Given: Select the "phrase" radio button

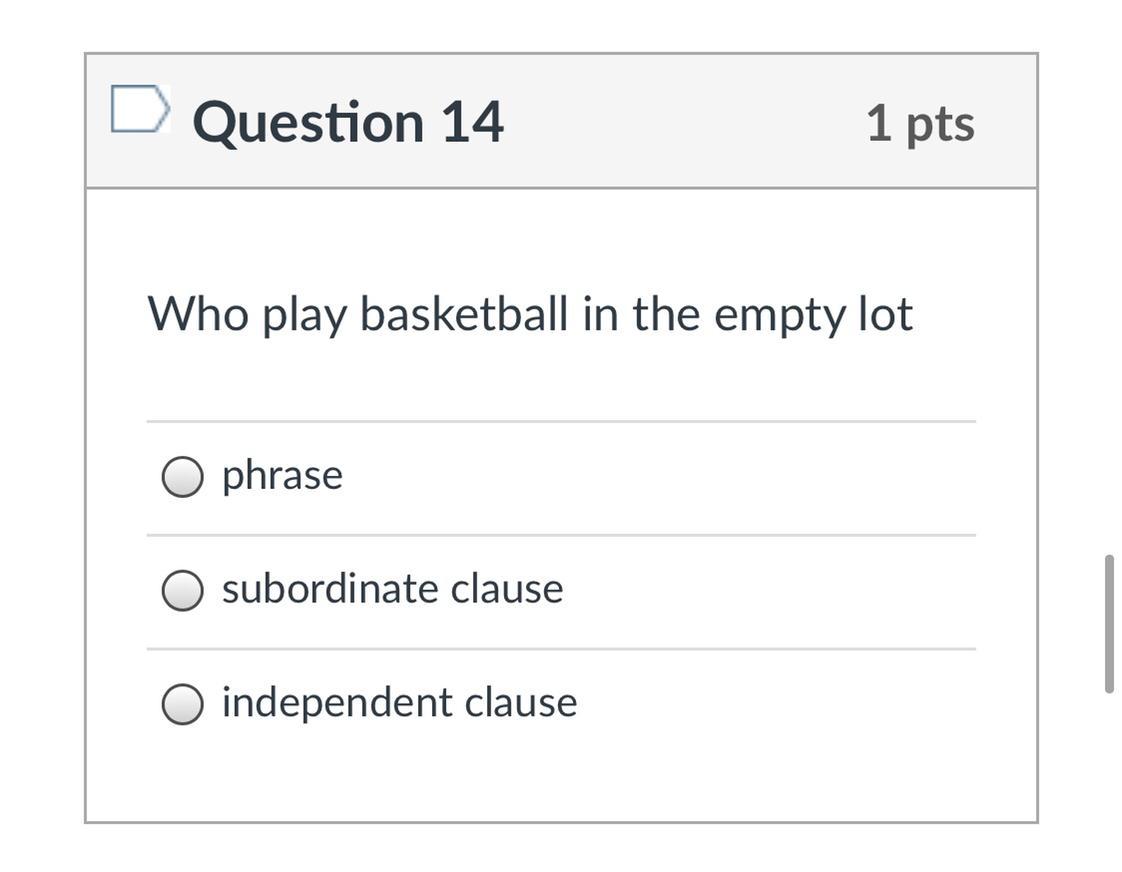Looking at the screenshot, I should 182,477.
